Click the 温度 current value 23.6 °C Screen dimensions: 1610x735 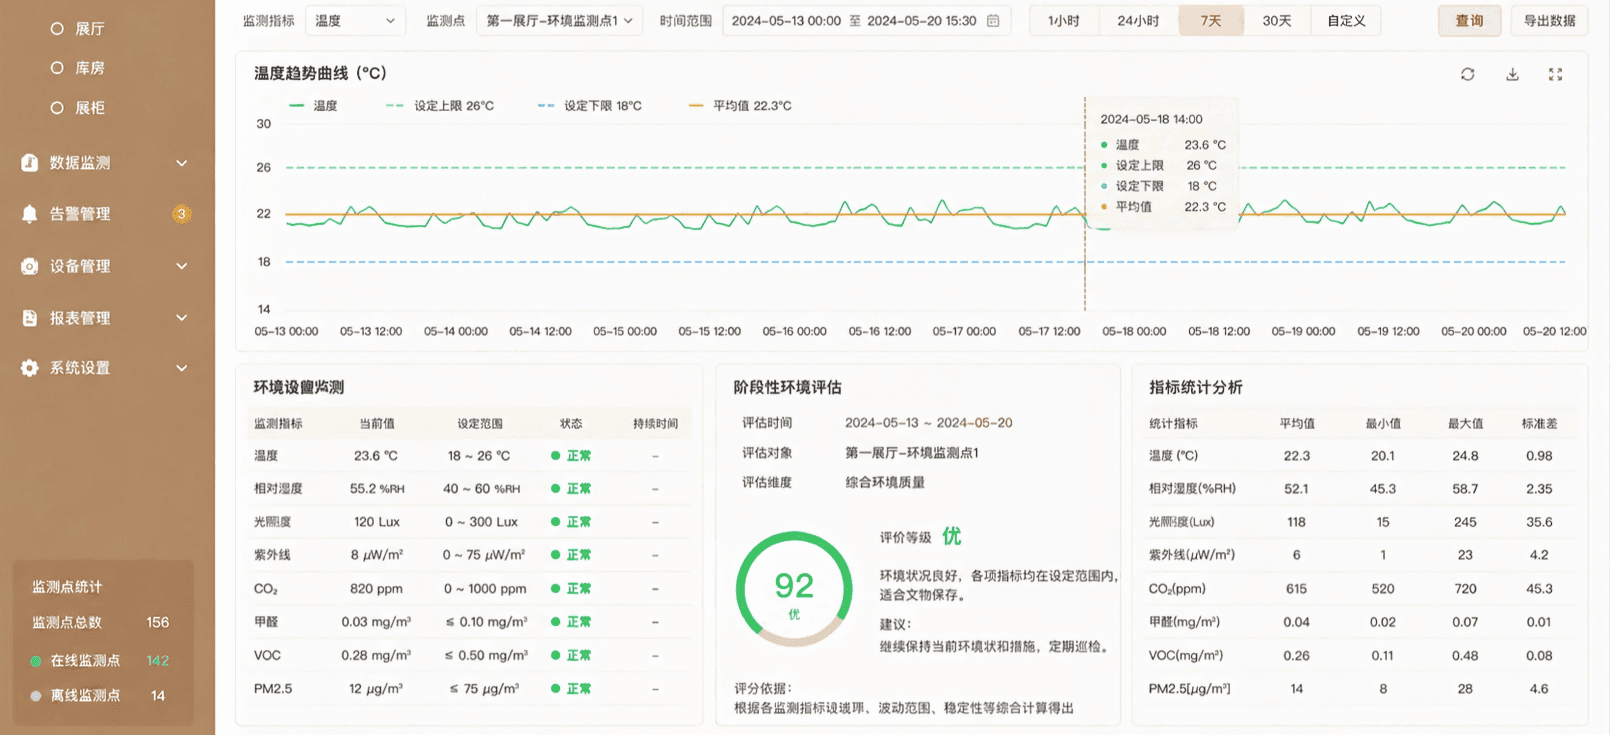[375, 456]
